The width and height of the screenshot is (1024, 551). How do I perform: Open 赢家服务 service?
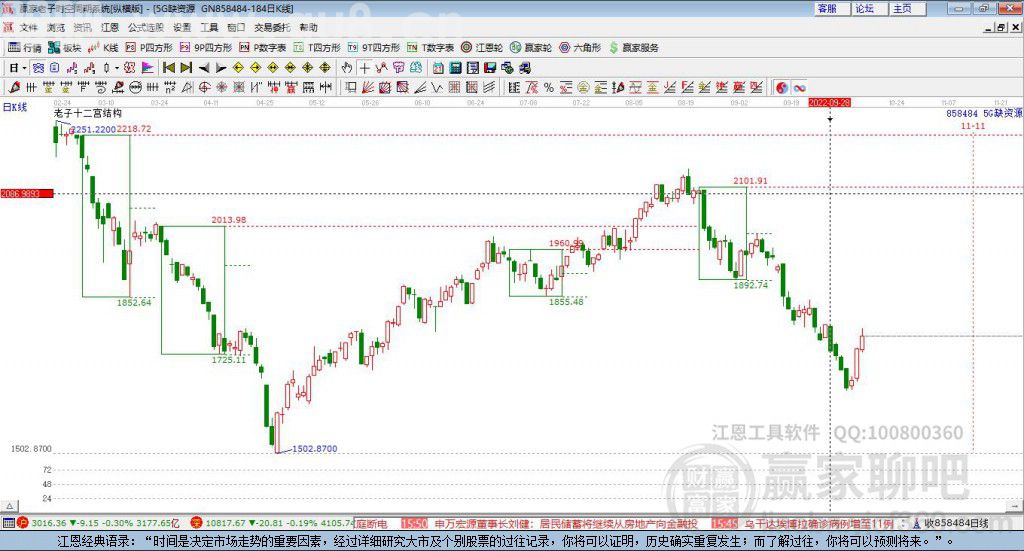[x=633, y=48]
